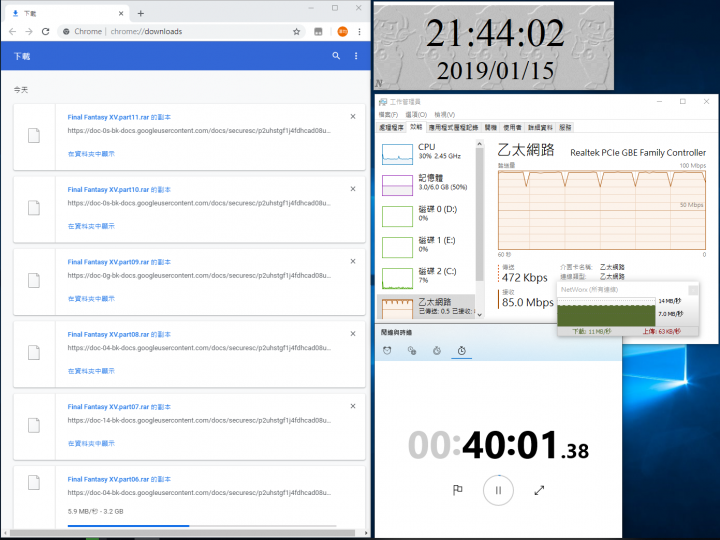Image resolution: width=720 pixels, height=540 pixels.
Task: Open the orange Chrome profile avatar
Action: [x=343, y=32]
